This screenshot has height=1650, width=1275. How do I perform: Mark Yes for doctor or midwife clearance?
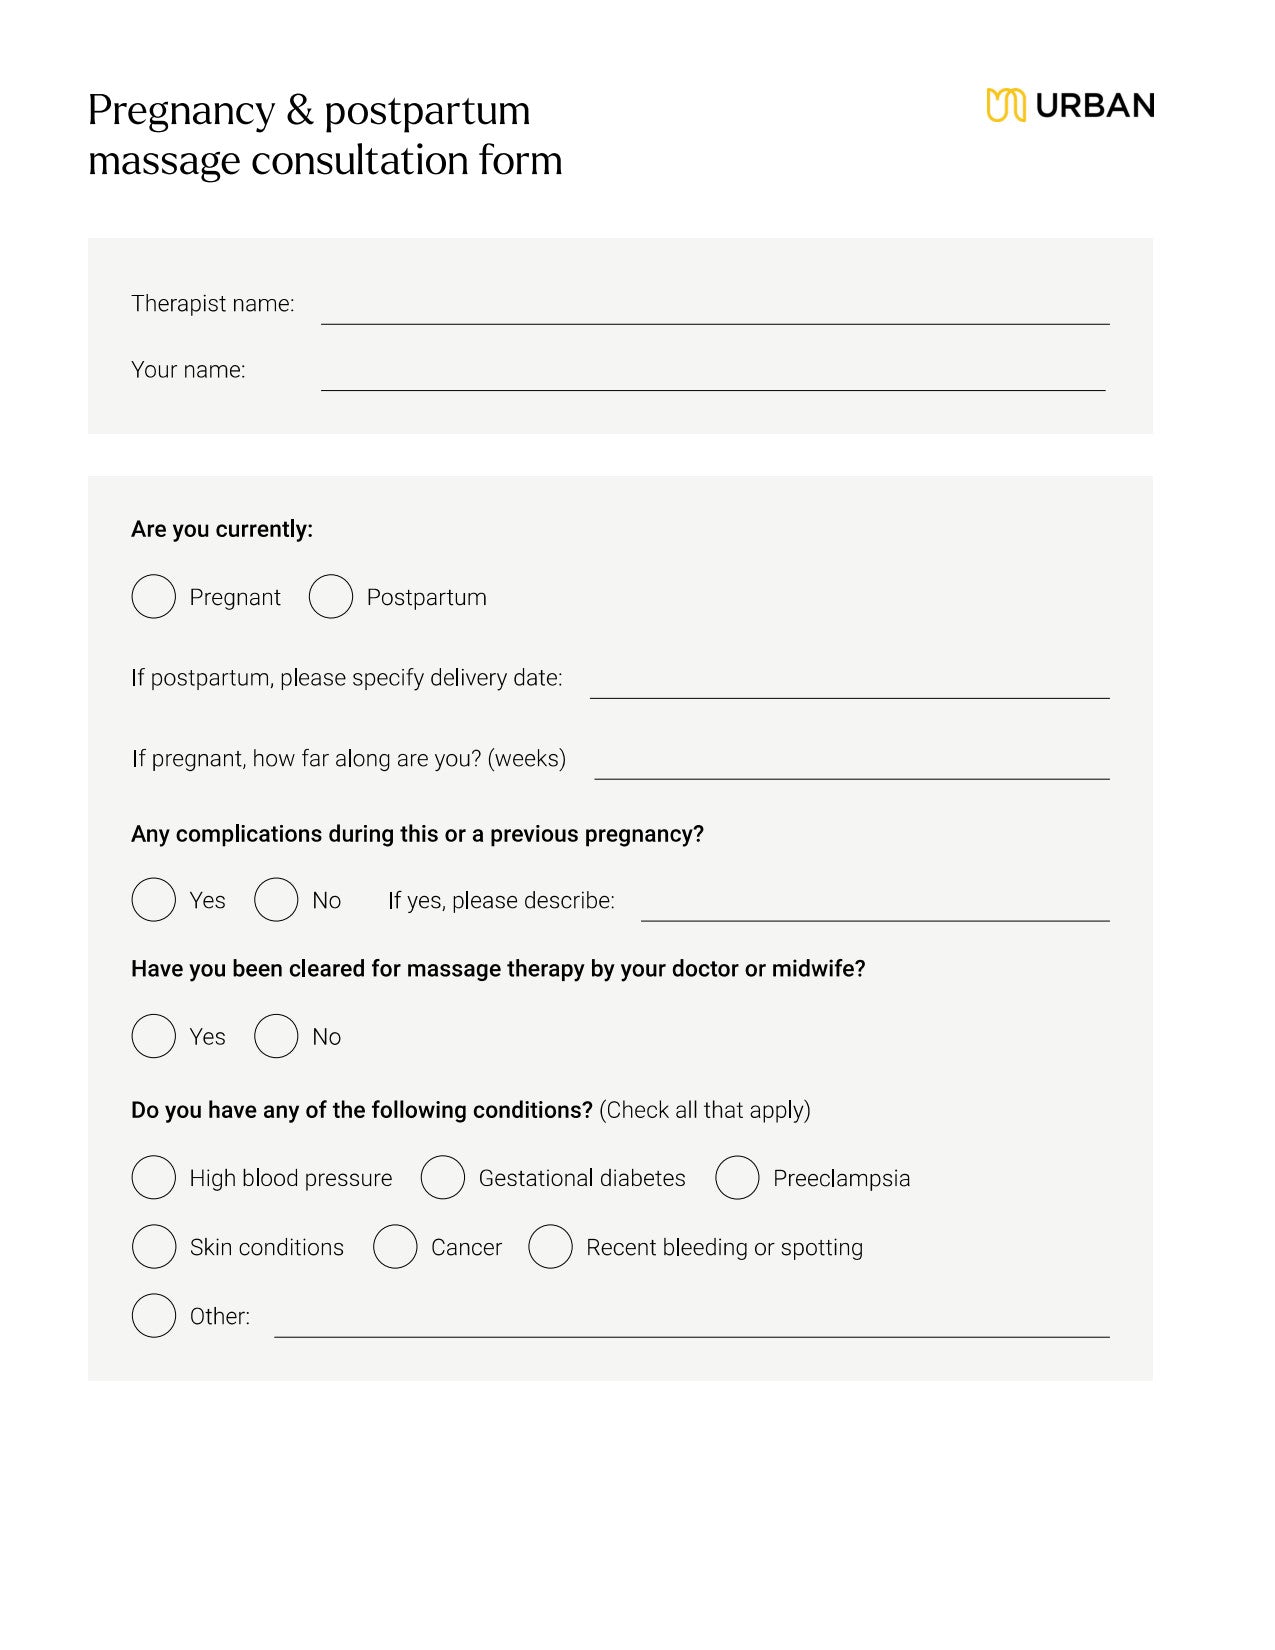(x=154, y=1036)
